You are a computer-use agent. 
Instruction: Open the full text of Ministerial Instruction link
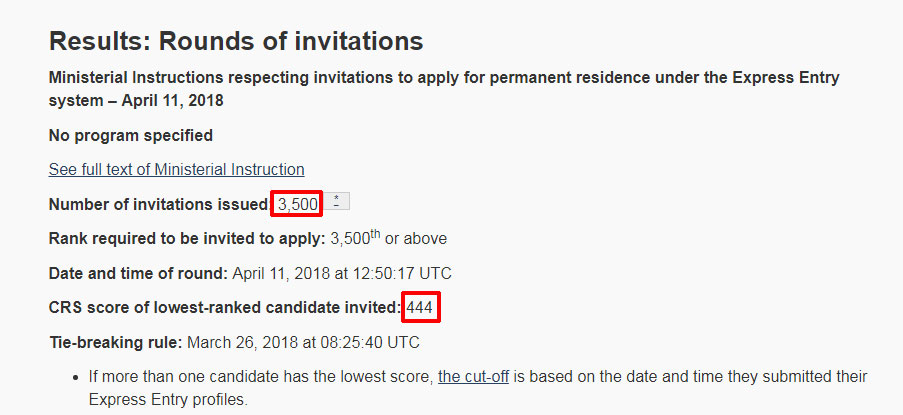coord(176,170)
